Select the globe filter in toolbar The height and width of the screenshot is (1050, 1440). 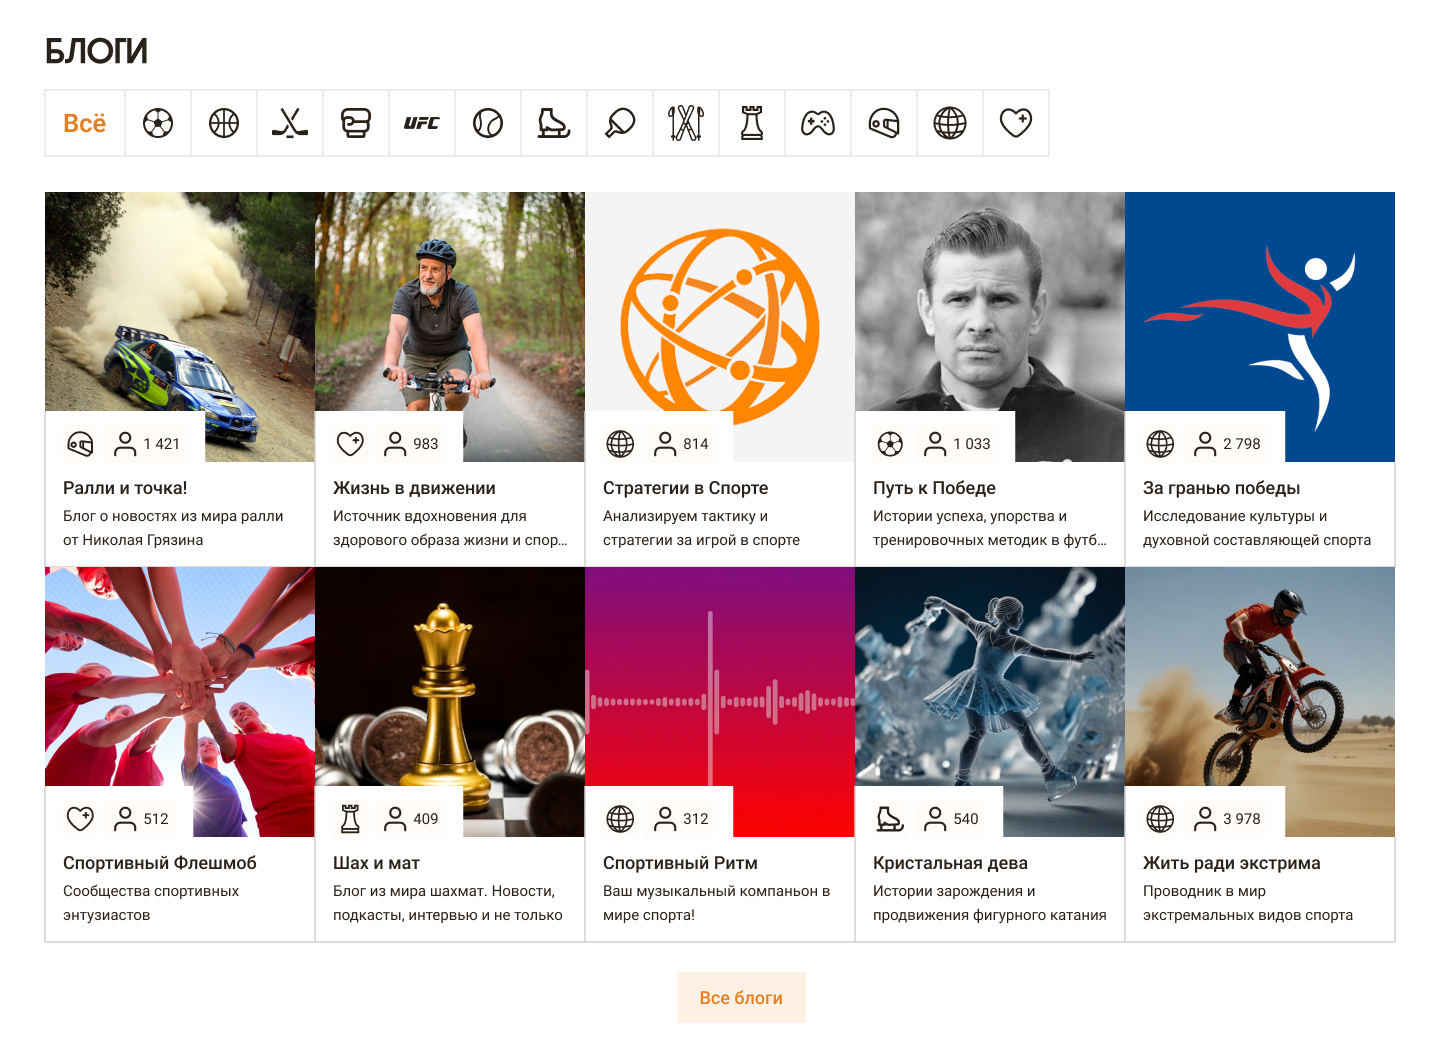click(x=950, y=123)
